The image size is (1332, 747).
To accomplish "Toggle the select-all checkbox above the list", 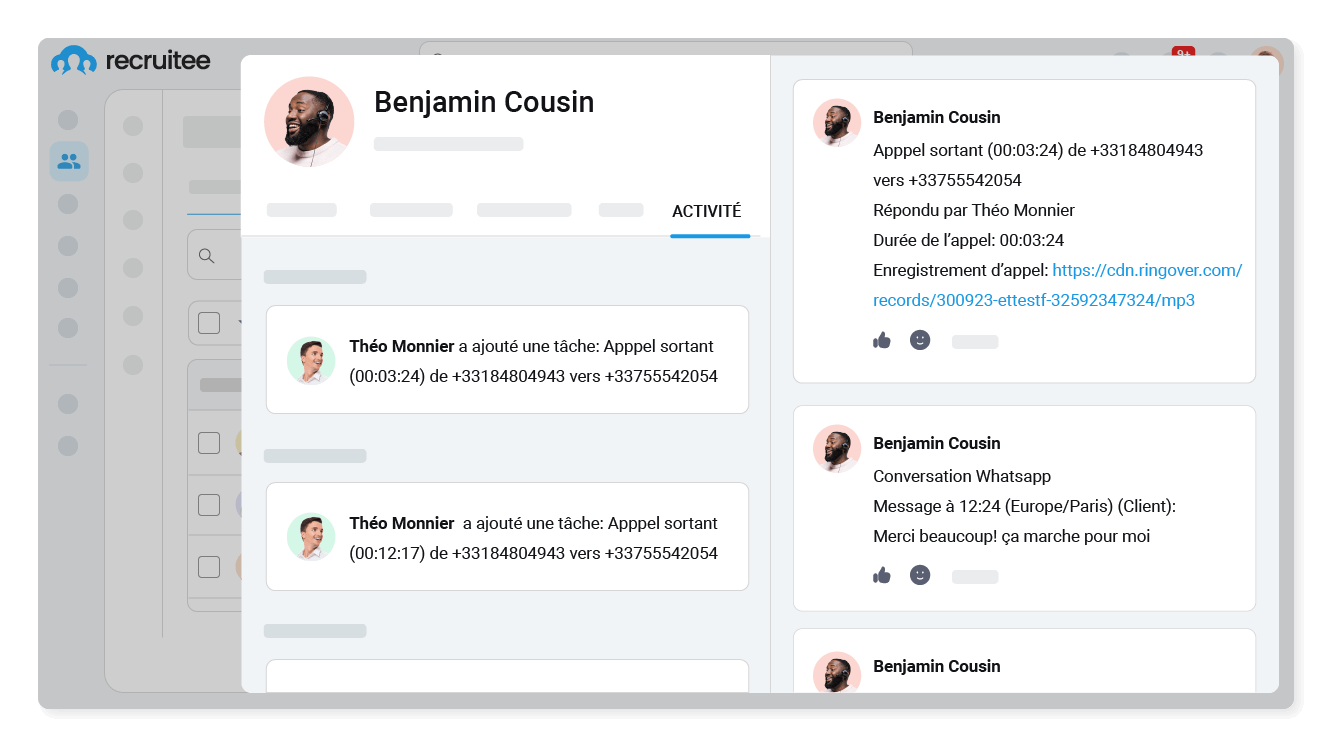I will click(209, 323).
